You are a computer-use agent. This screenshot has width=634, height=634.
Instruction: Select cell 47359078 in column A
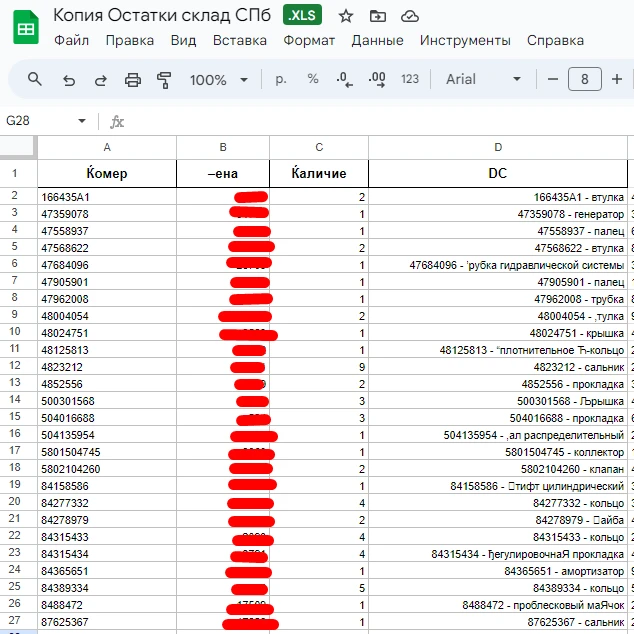coord(107,213)
